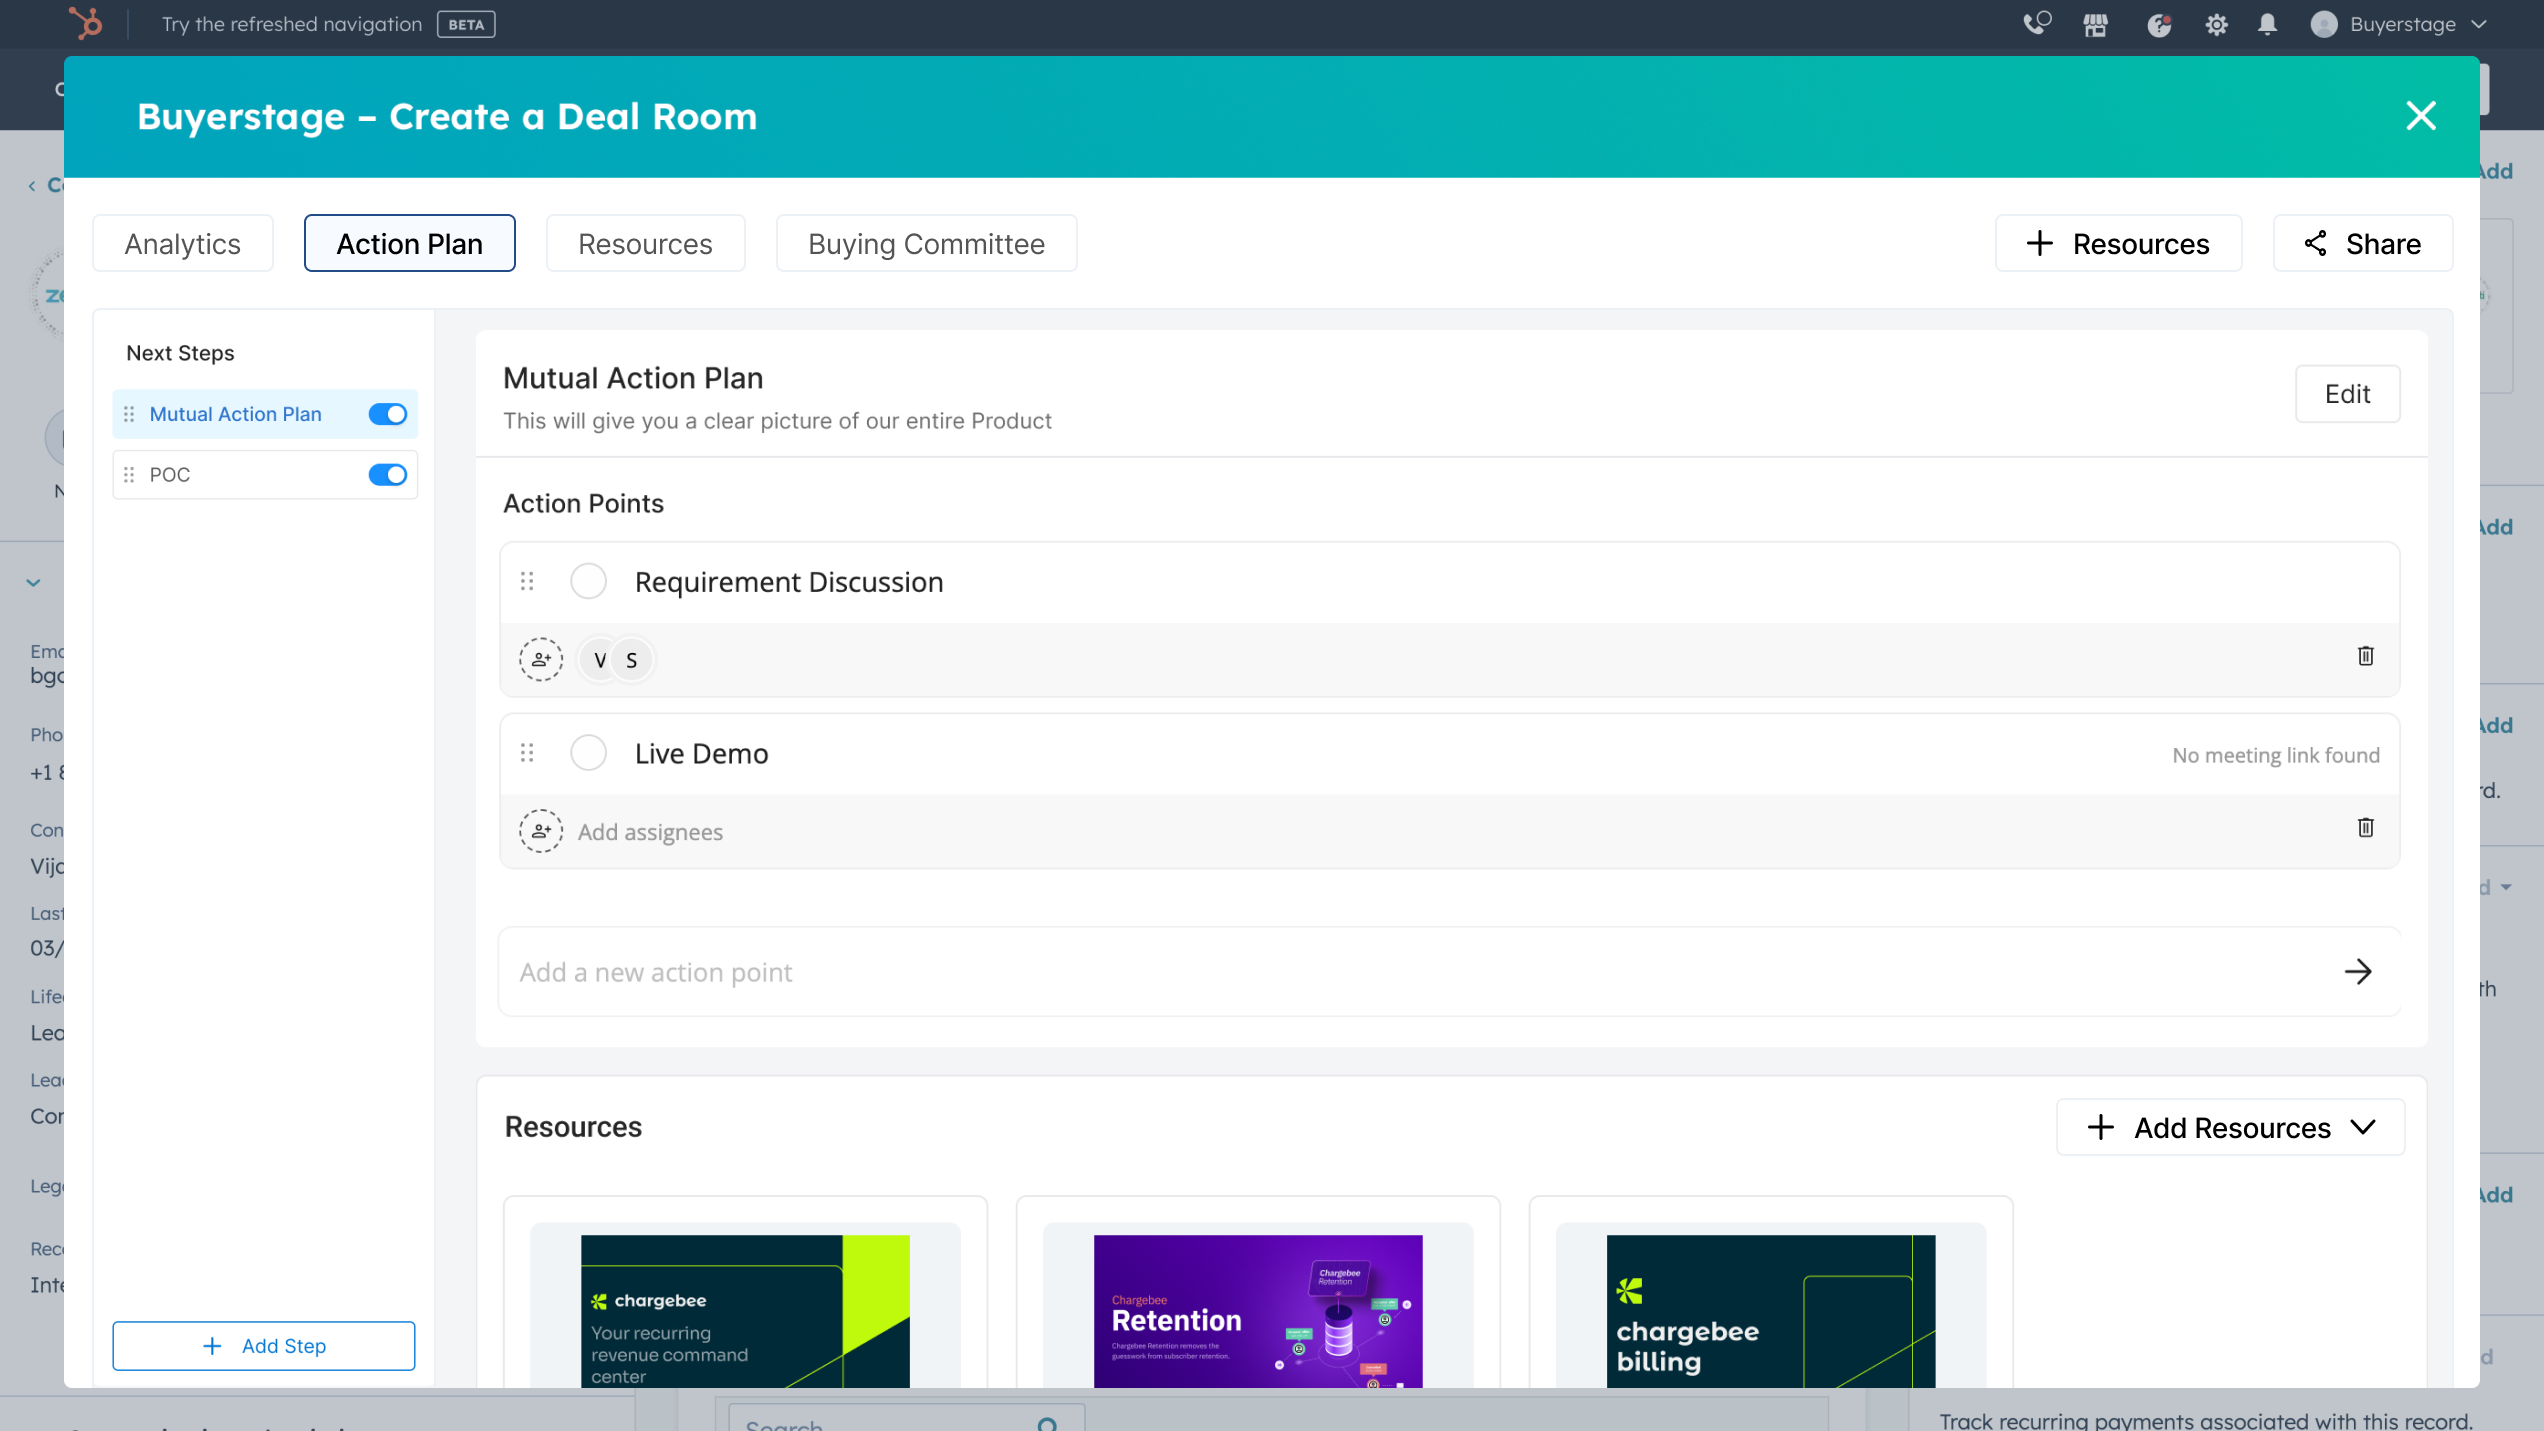Click the Add a new action point field

tap(1400, 972)
